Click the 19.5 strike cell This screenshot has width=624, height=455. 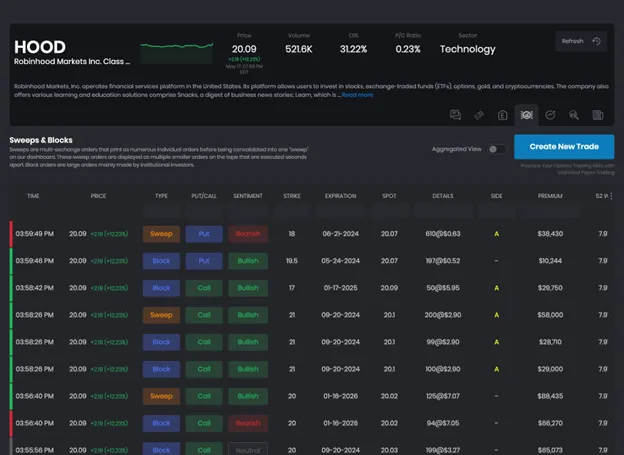pos(292,261)
